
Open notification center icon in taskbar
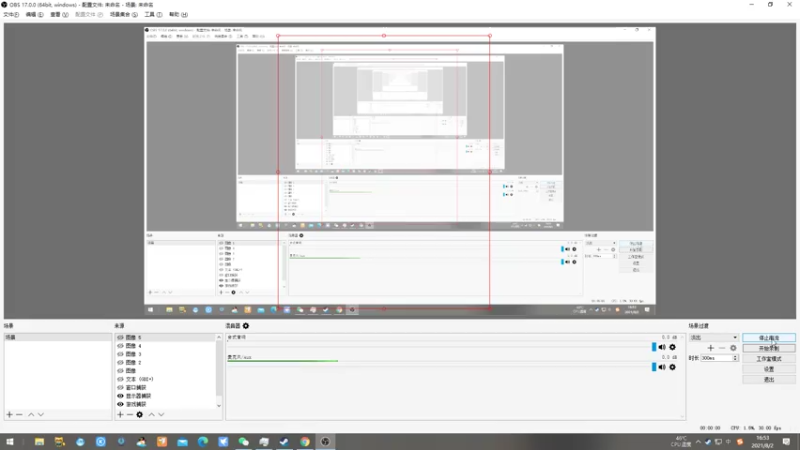point(786,442)
